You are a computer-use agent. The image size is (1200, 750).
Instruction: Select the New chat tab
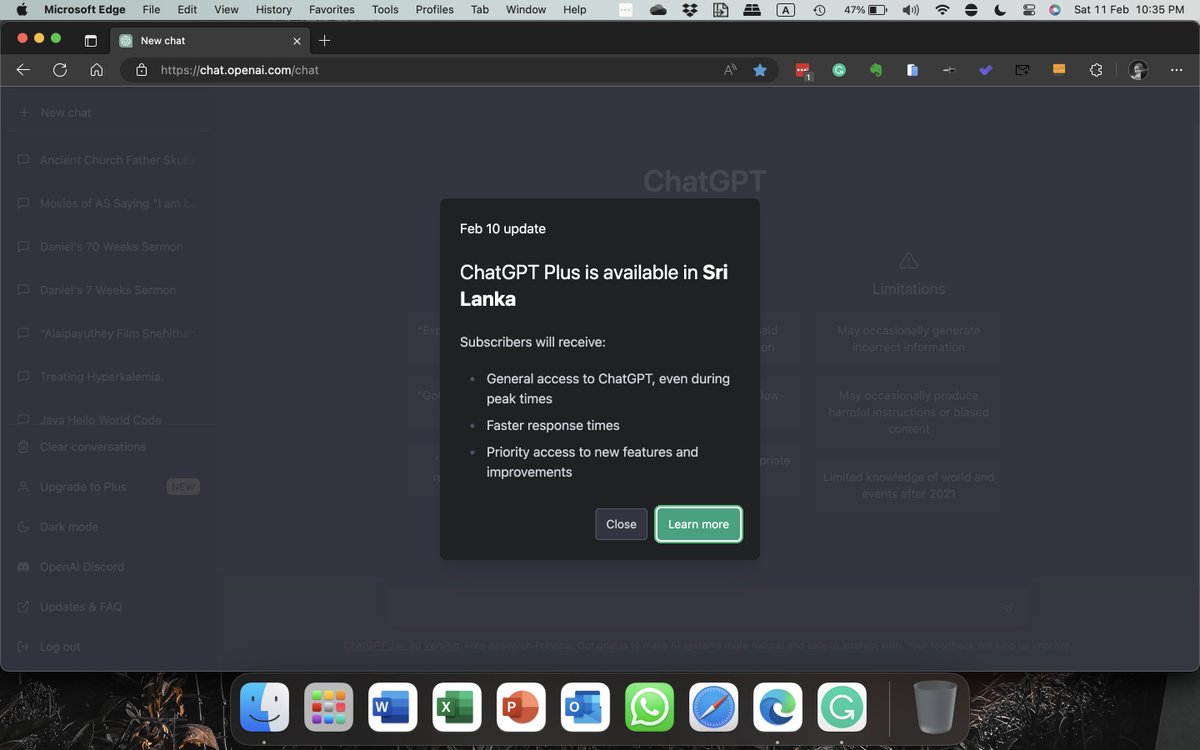tap(209, 41)
